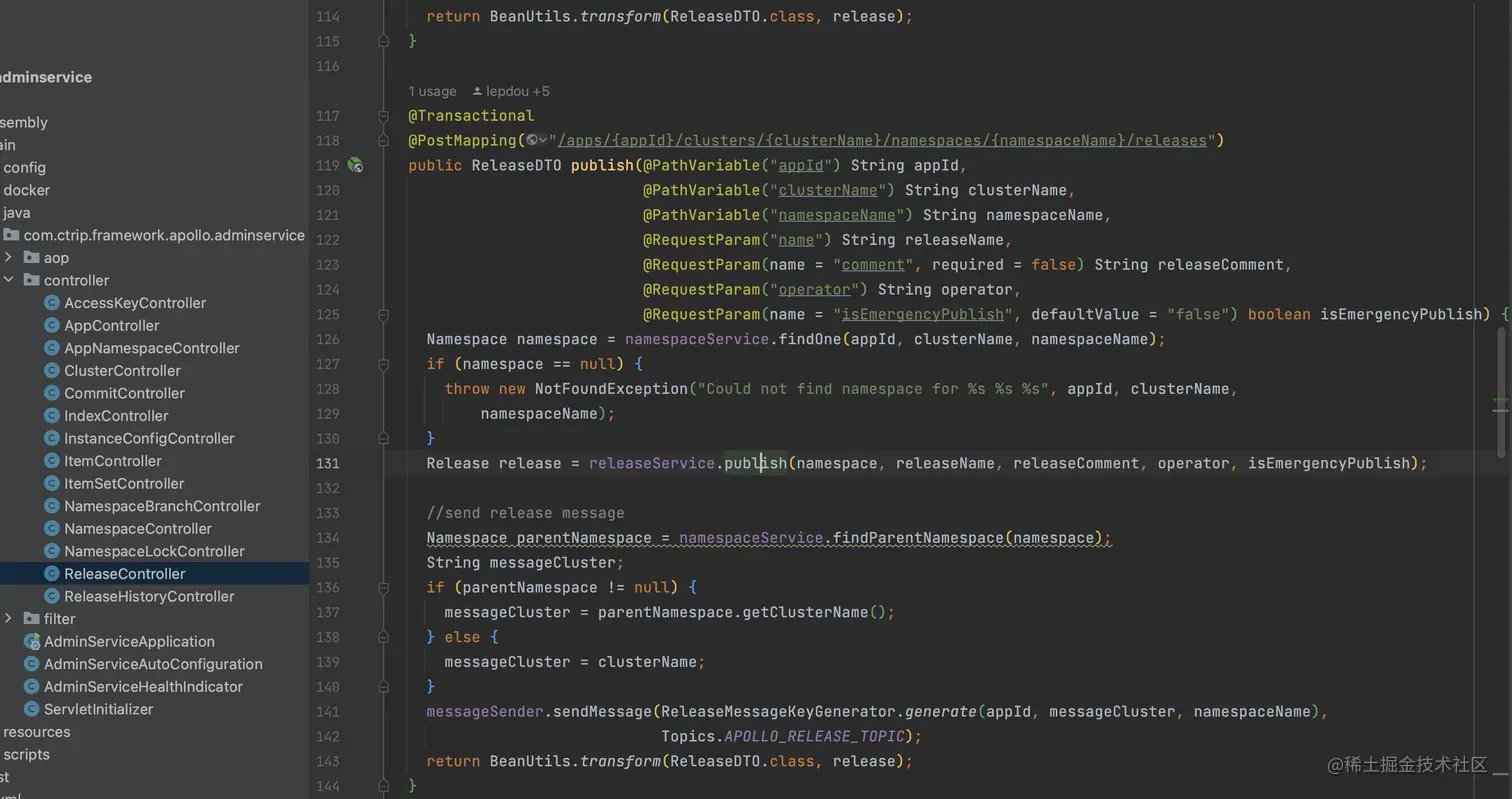Screen dimensions: 1512x799
Task: Select the scripts folder in the tree
Action: pyautogui.click(x=26, y=755)
